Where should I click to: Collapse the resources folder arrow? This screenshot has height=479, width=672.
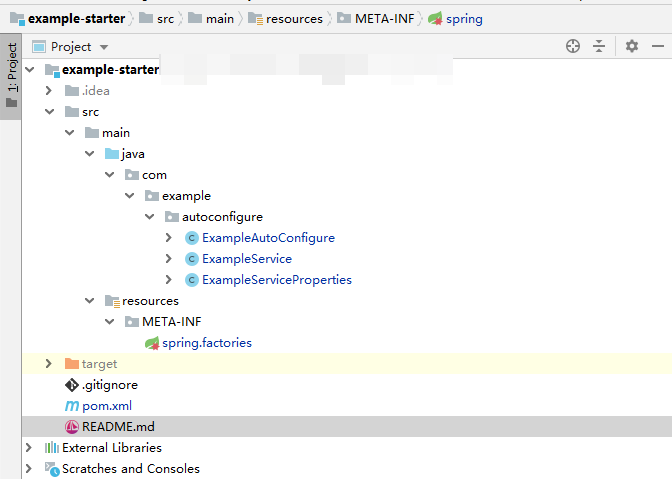pos(90,300)
